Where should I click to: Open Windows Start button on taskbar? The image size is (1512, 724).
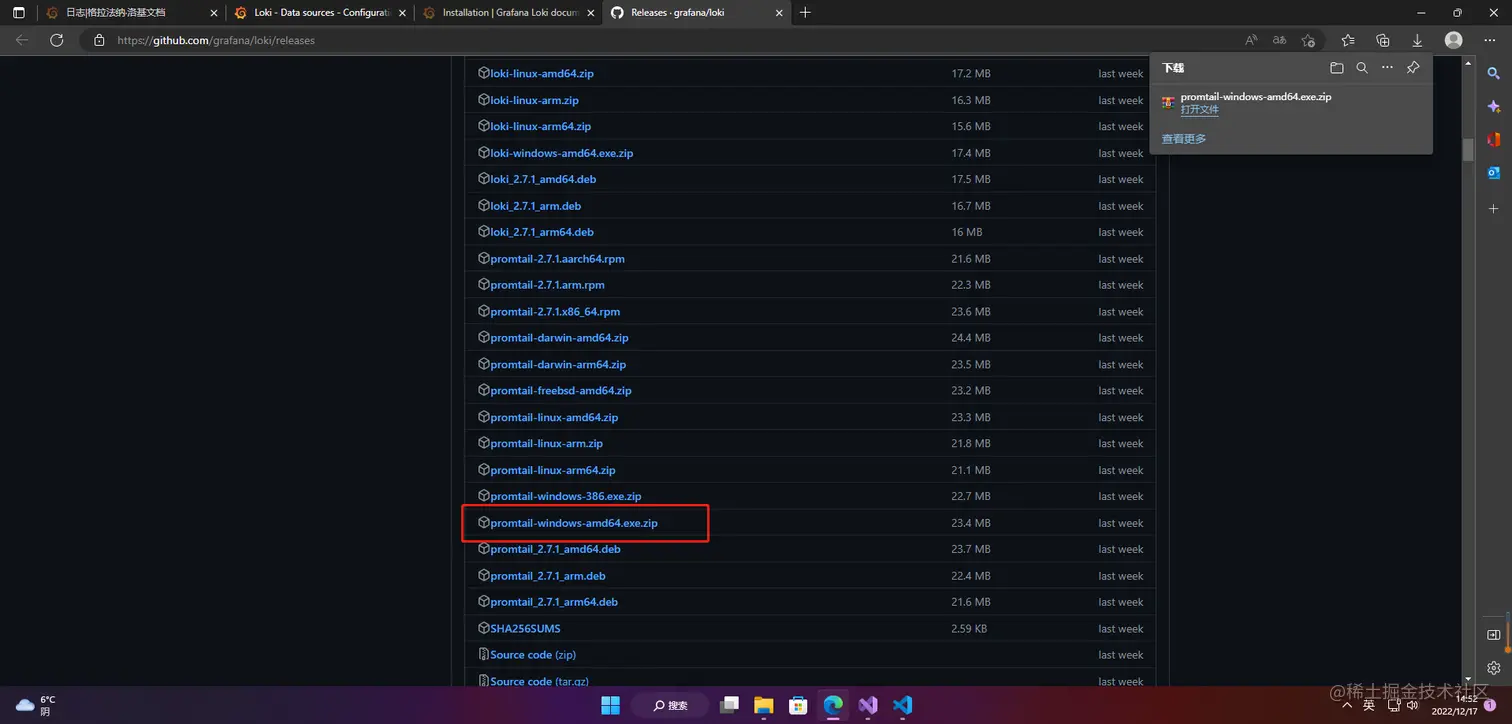click(x=611, y=705)
